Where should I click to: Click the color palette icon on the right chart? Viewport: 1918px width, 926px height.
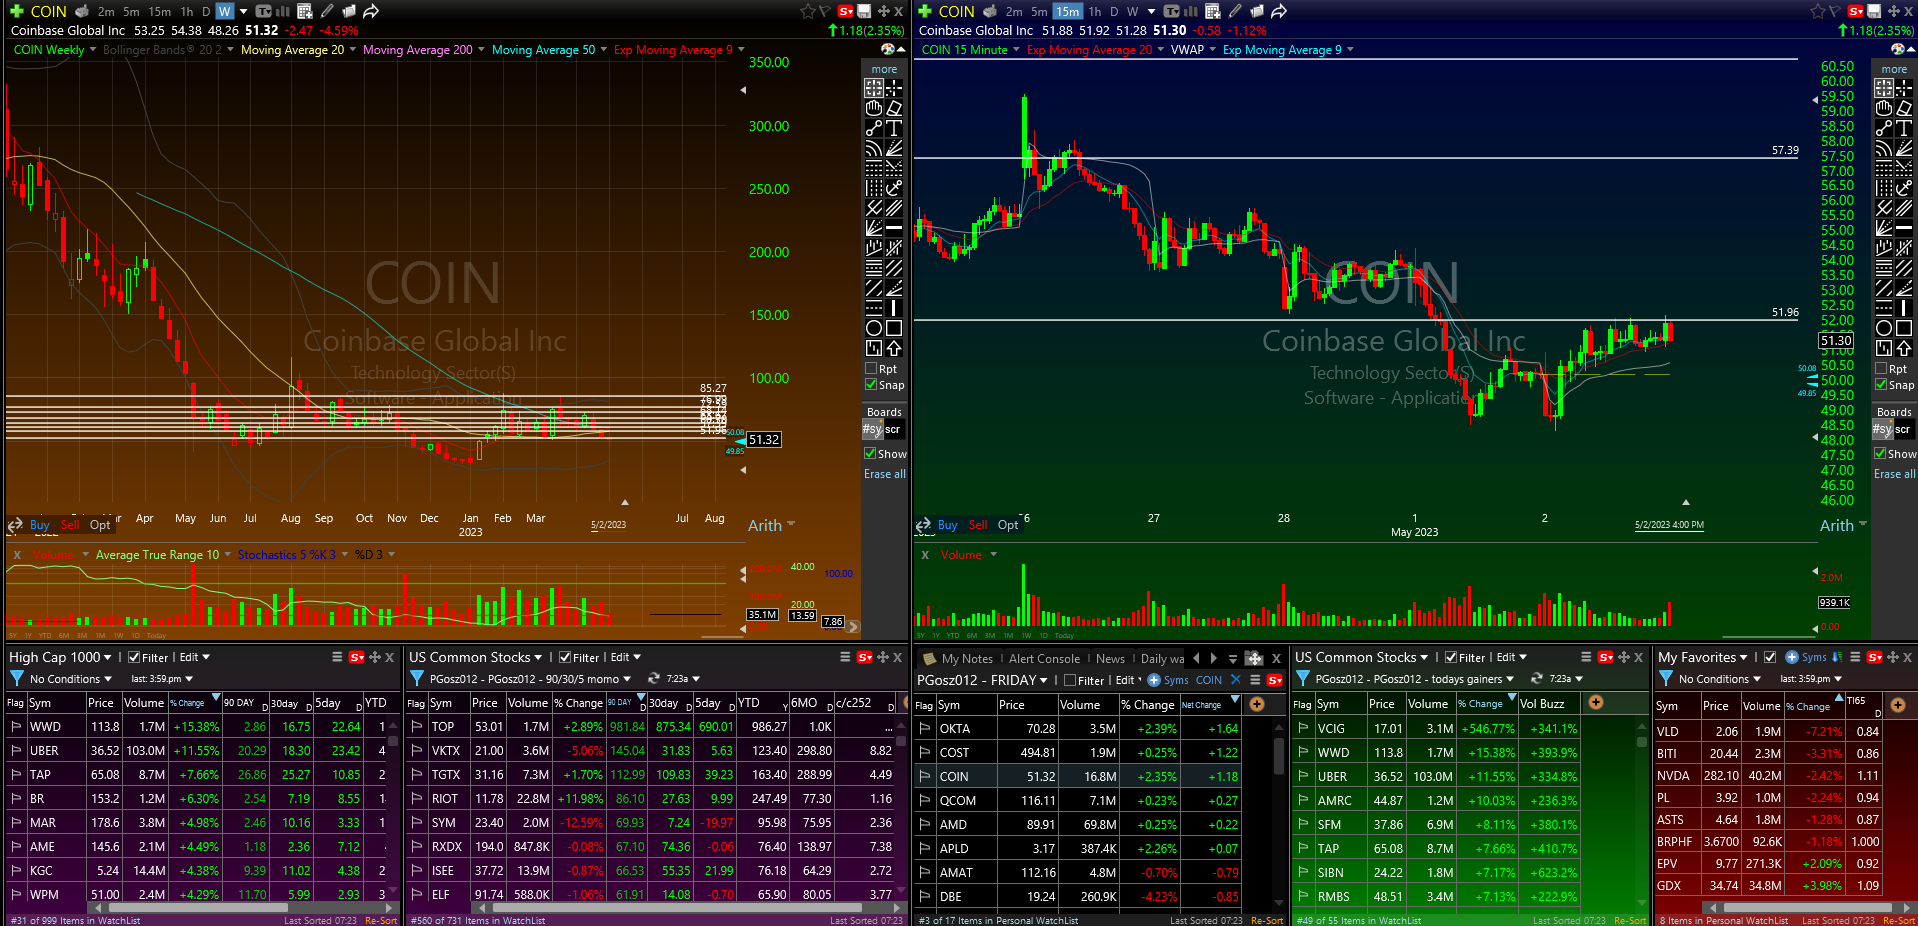pos(1898,49)
